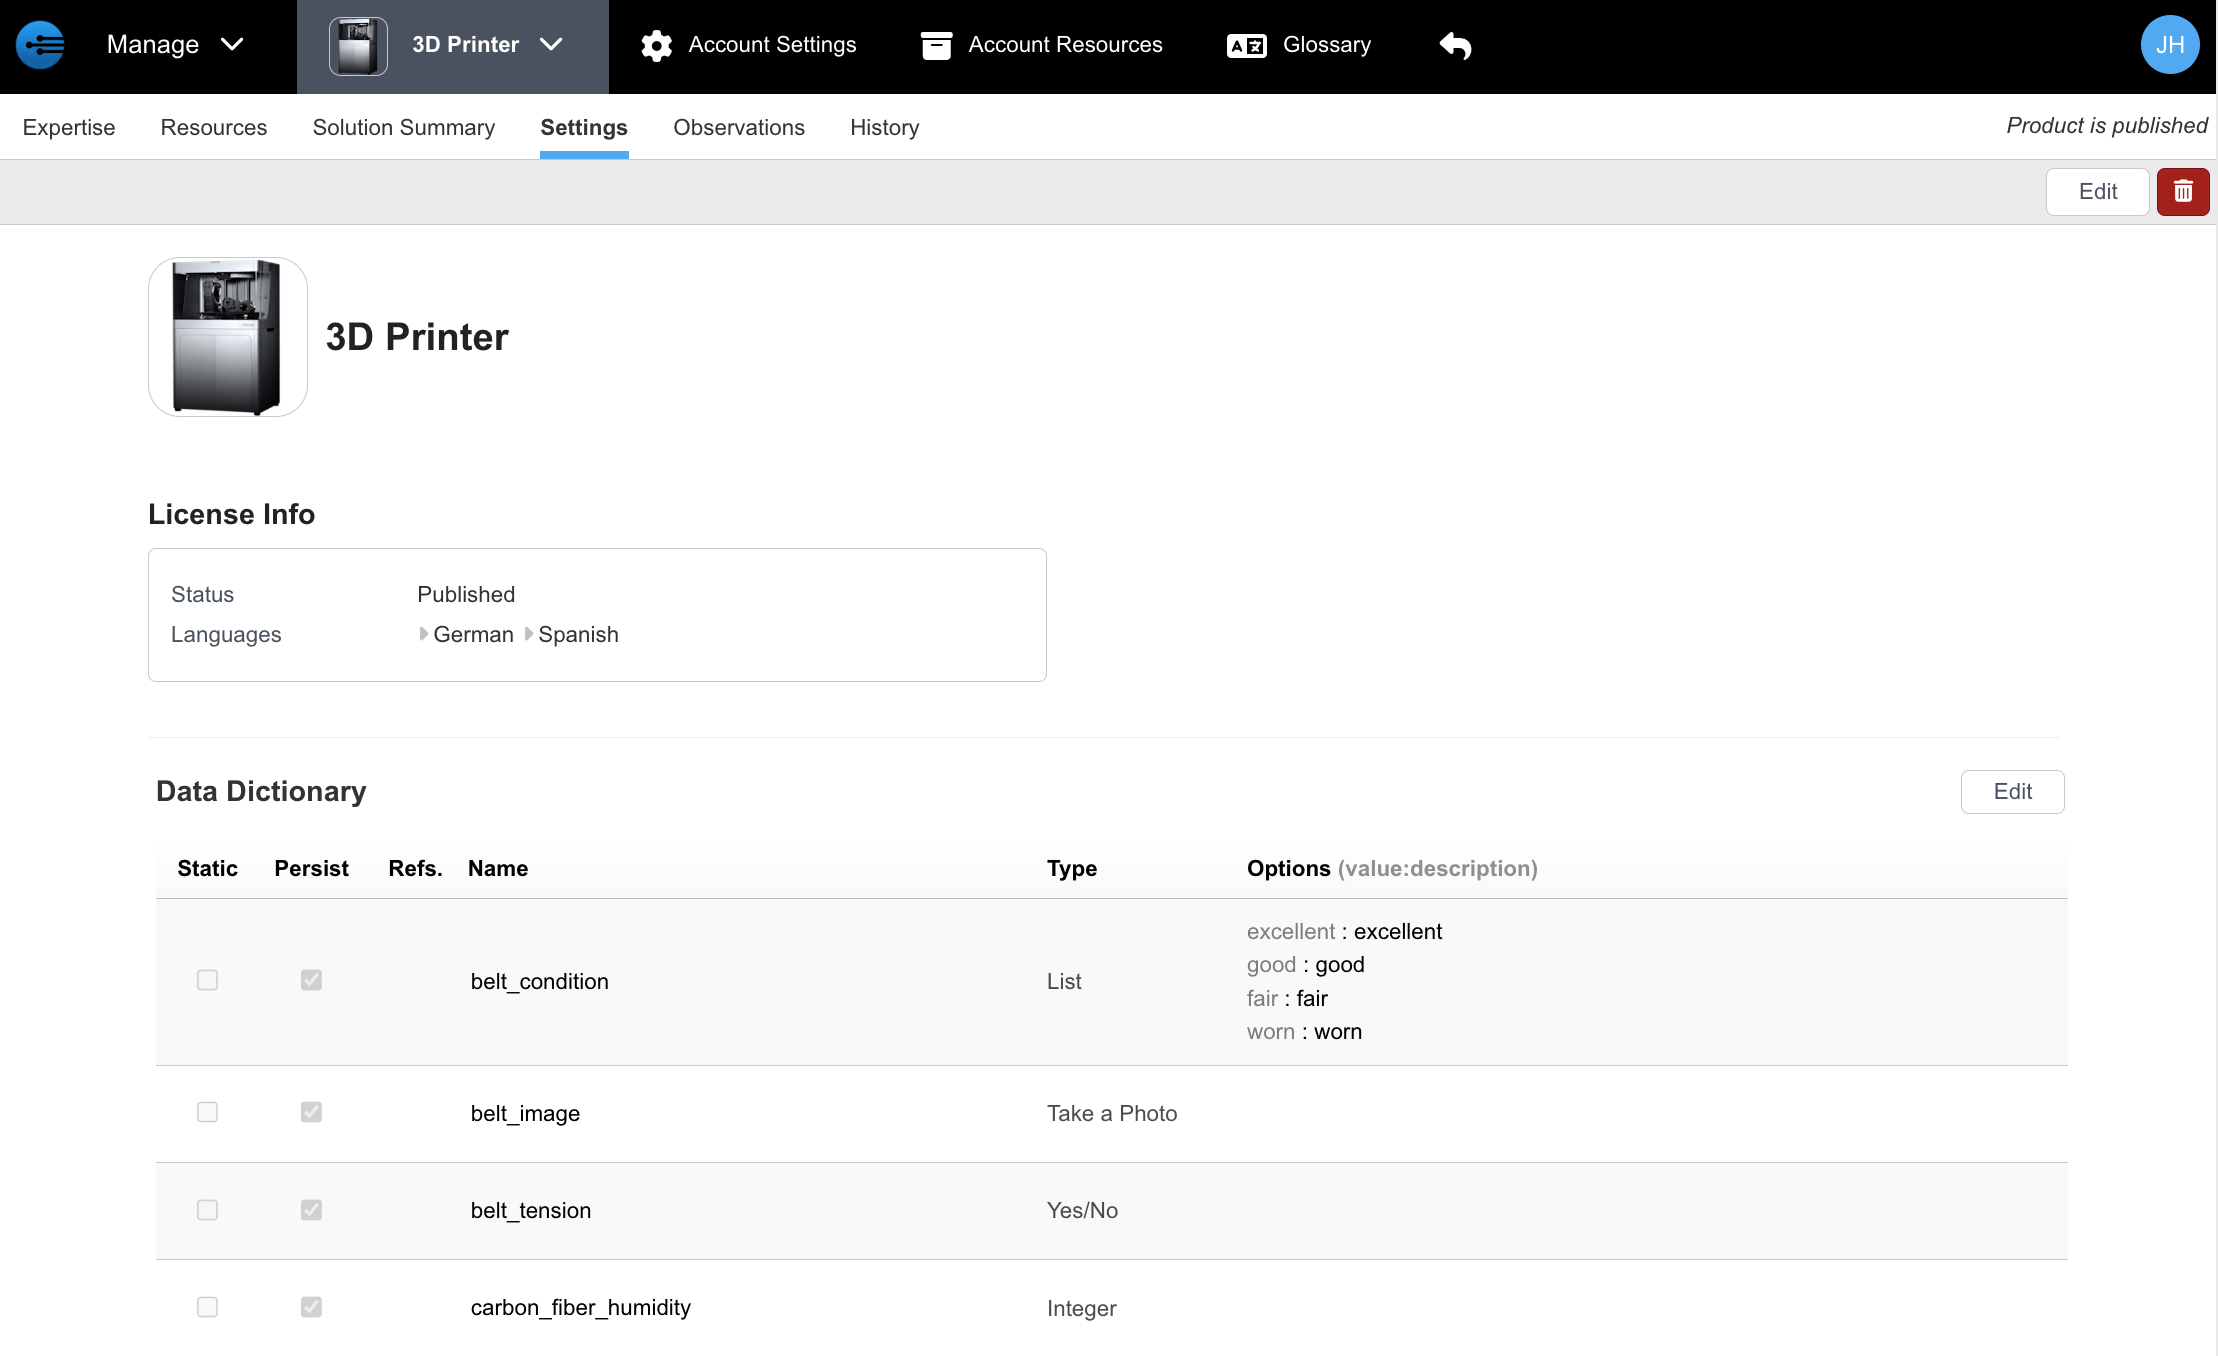This screenshot has width=2218, height=1356.
Task: Click the Account Resources archive icon
Action: click(936, 46)
